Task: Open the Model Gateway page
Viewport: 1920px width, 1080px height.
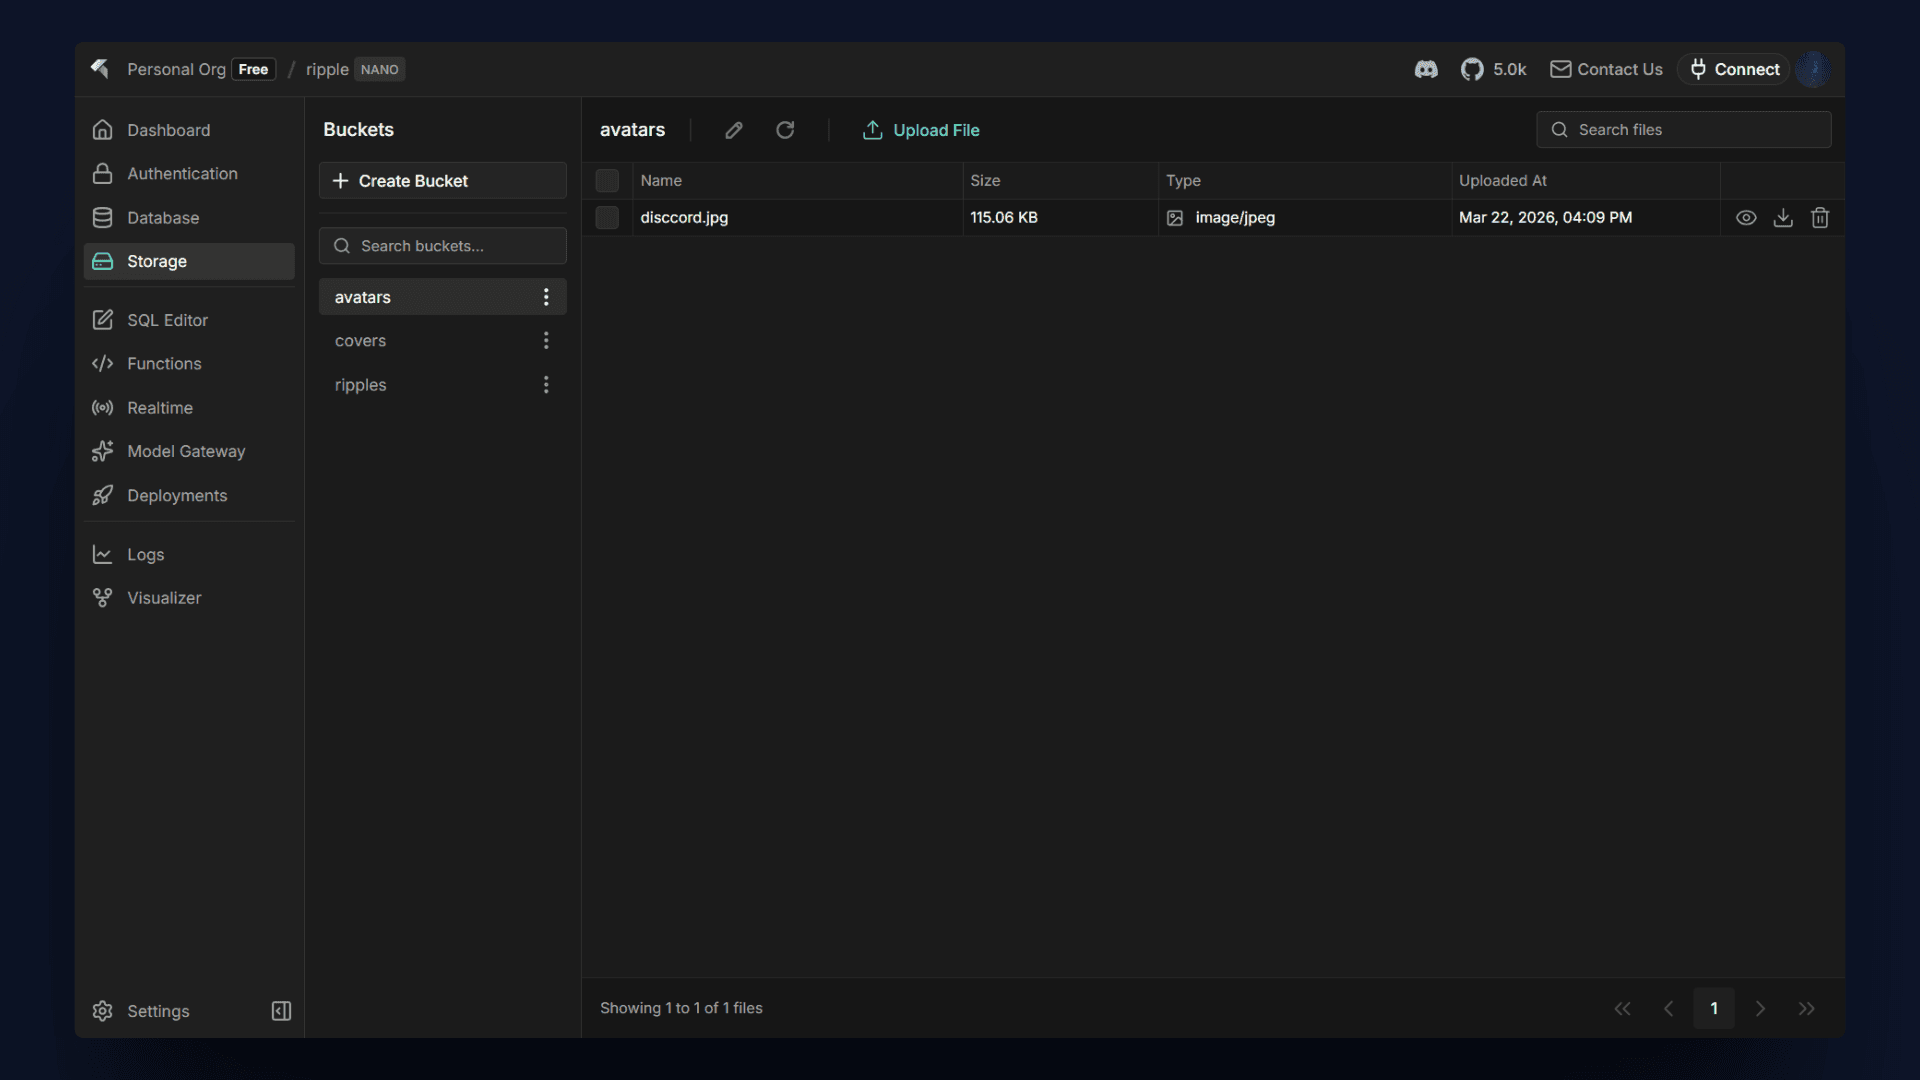Action: point(185,451)
